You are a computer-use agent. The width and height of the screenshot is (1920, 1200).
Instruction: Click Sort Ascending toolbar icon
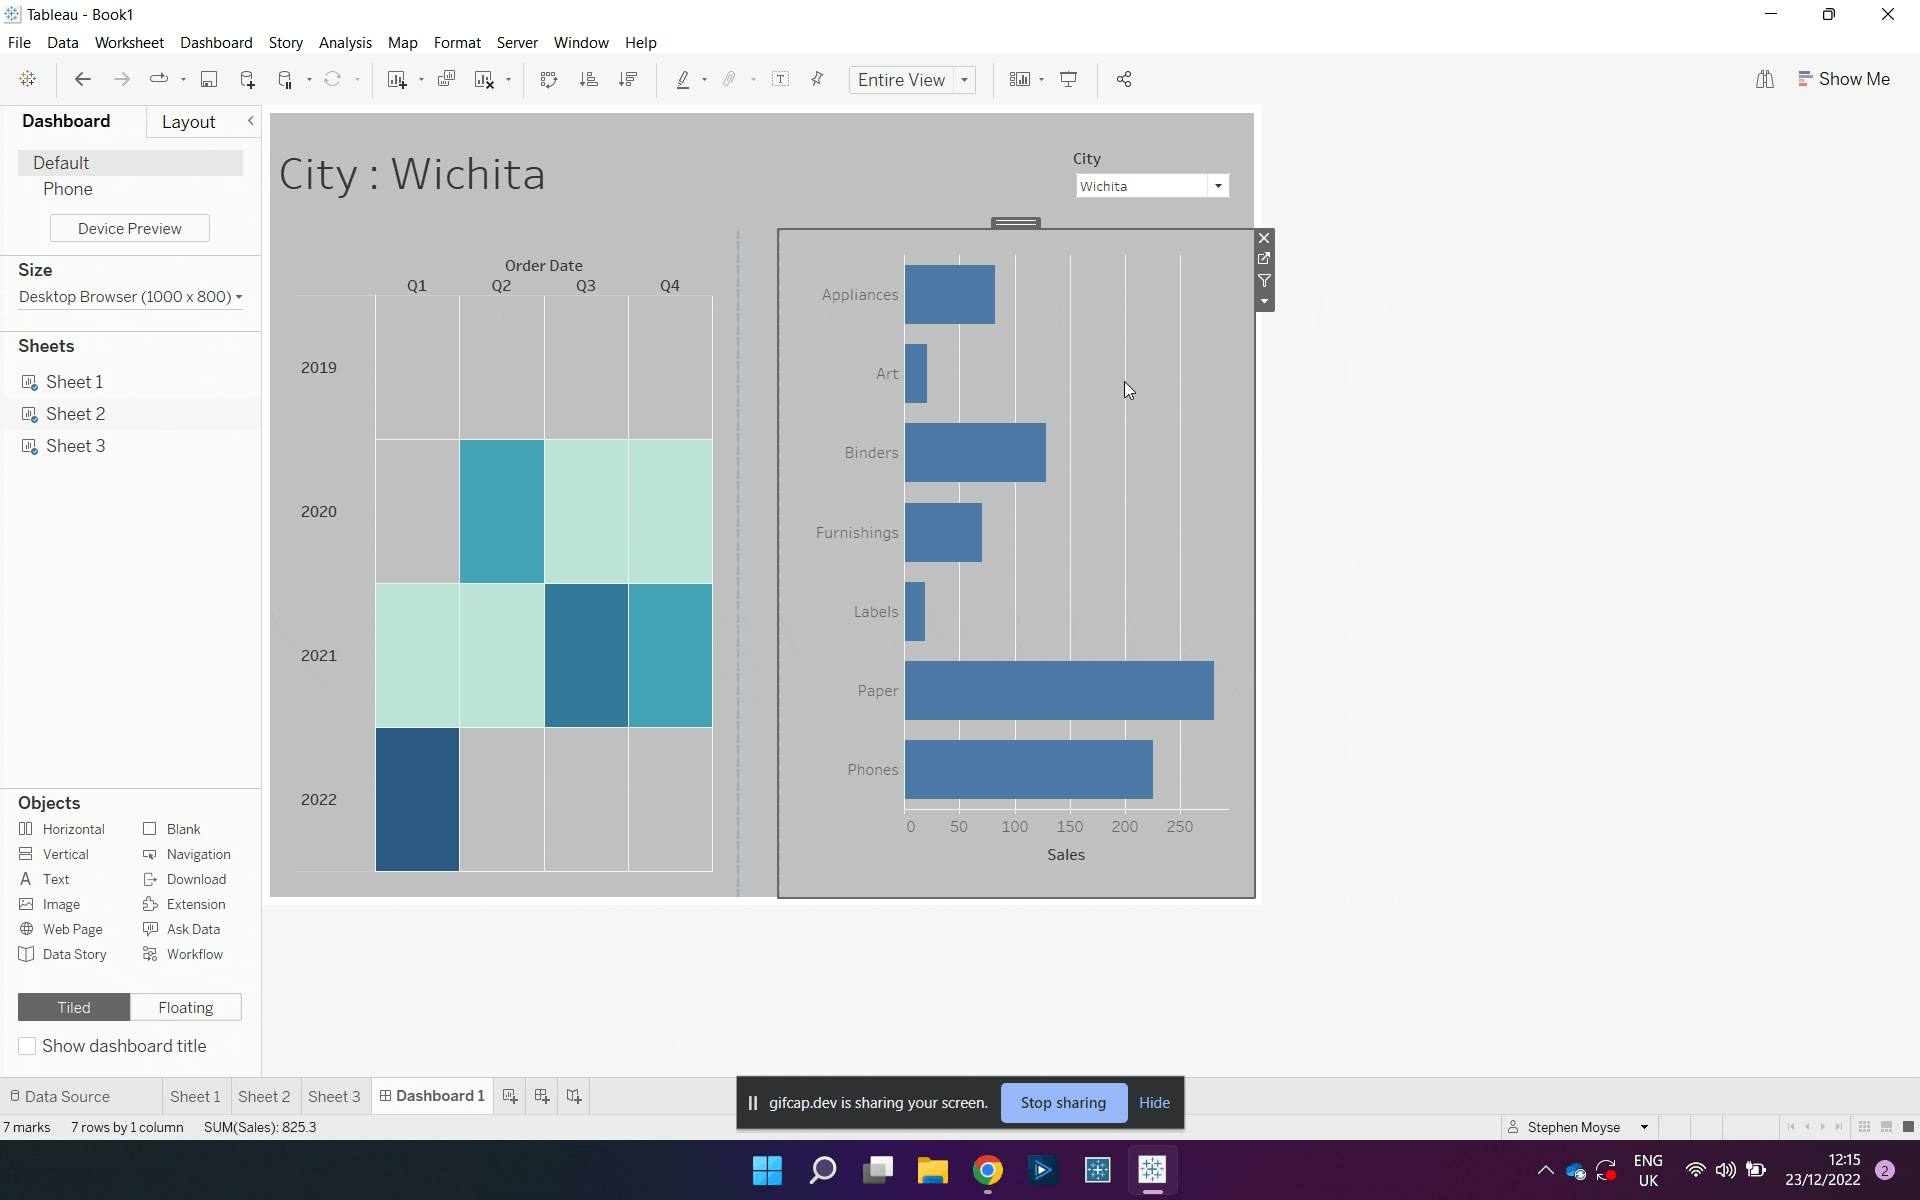pos(589,79)
